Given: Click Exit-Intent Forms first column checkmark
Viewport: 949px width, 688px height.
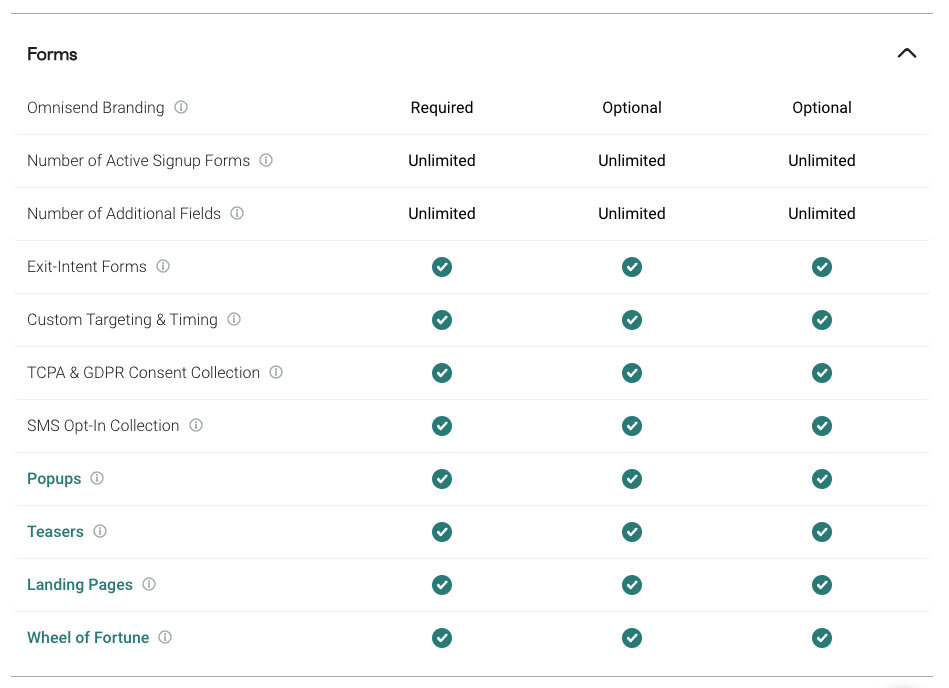Looking at the screenshot, I should 442,267.
